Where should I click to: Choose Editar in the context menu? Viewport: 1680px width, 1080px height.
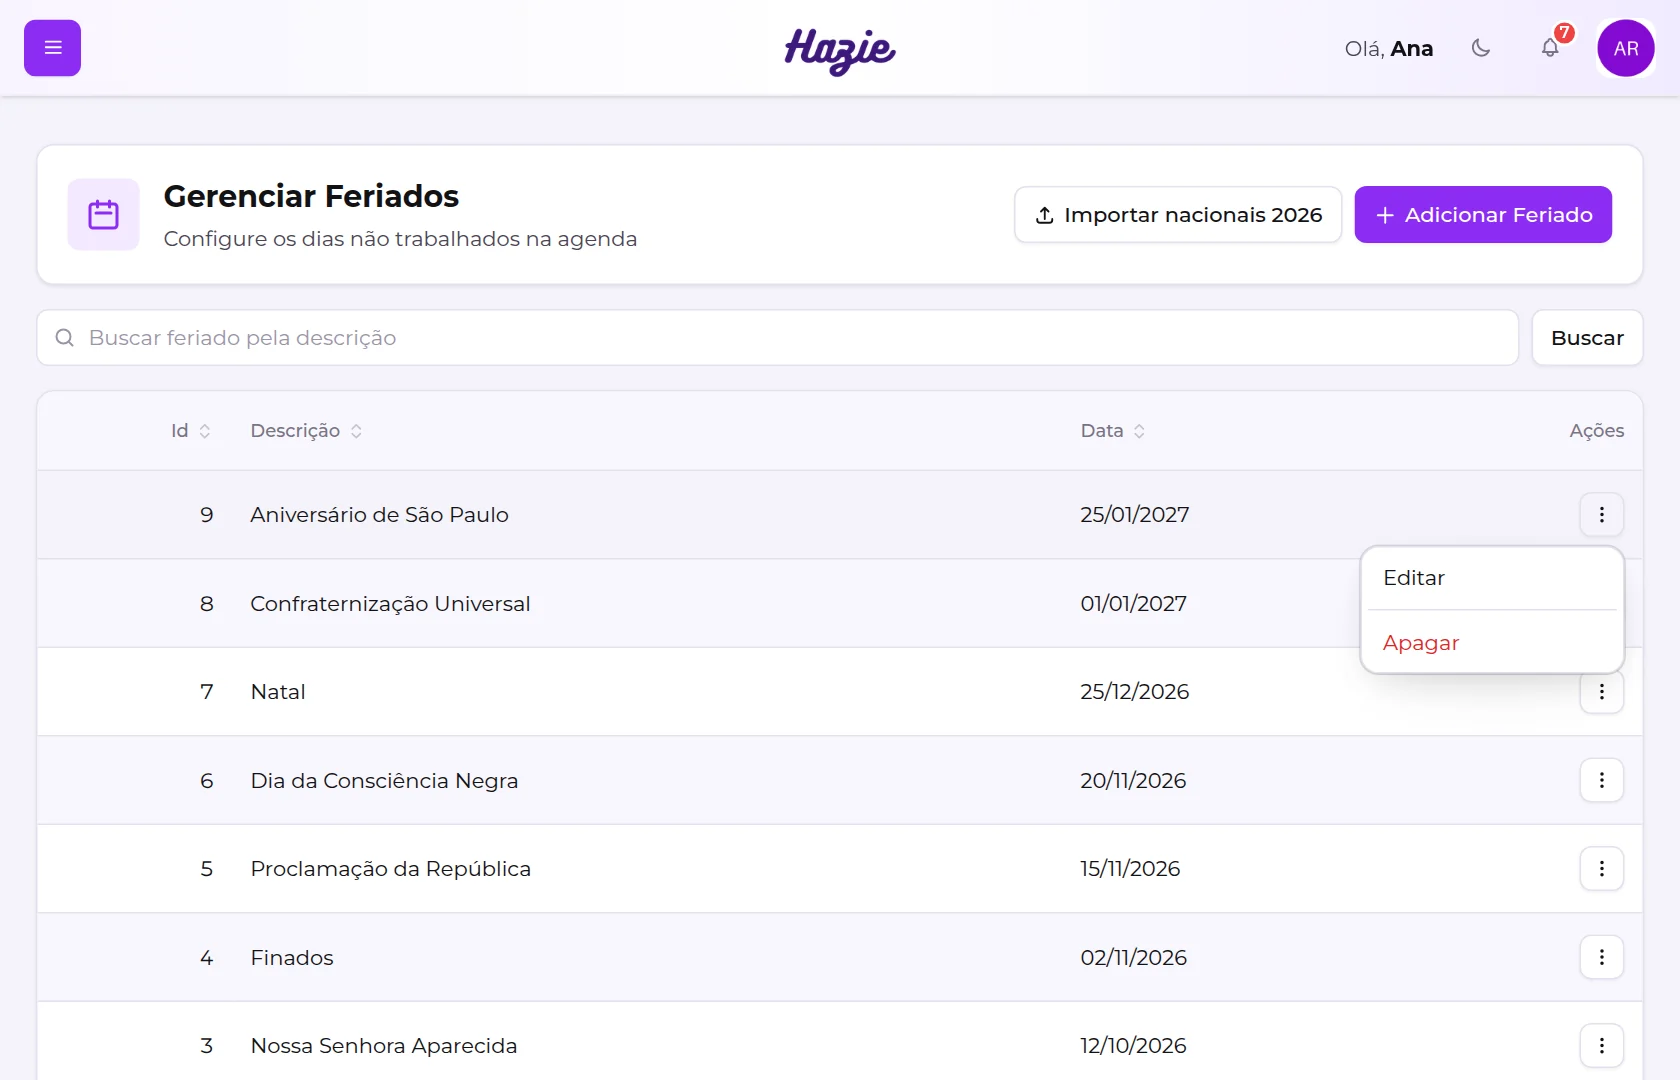1492,578
